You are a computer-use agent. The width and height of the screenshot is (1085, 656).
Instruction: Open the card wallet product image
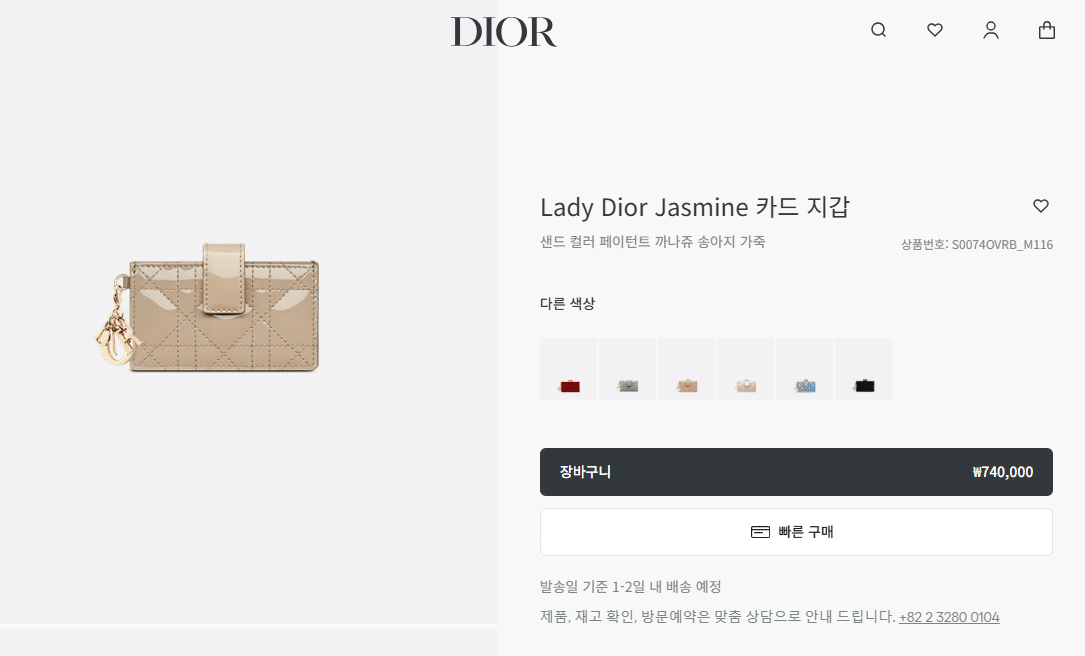[208, 309]
